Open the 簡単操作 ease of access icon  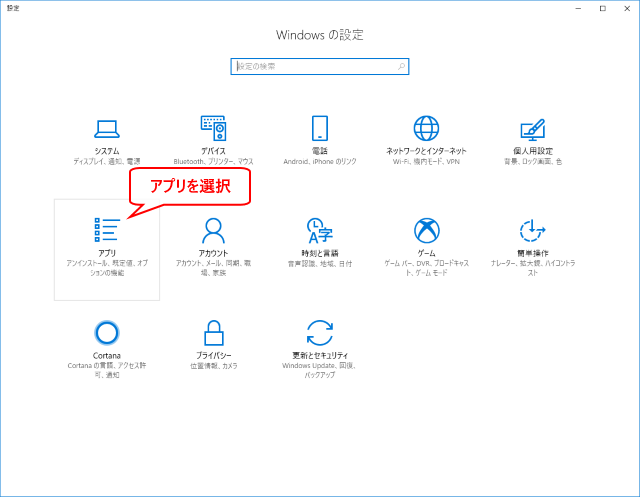[x=533, y=231]
